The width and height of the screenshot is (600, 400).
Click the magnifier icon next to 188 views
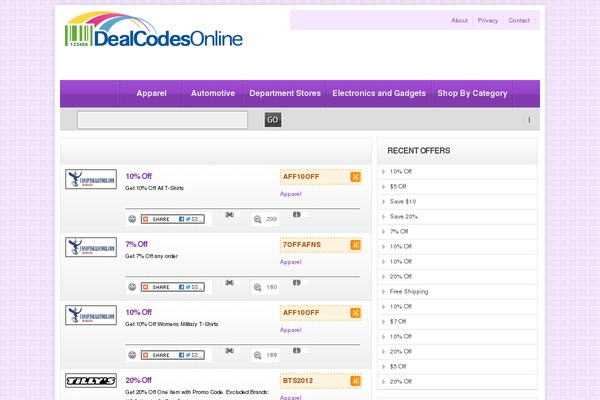tap(258, 355)
